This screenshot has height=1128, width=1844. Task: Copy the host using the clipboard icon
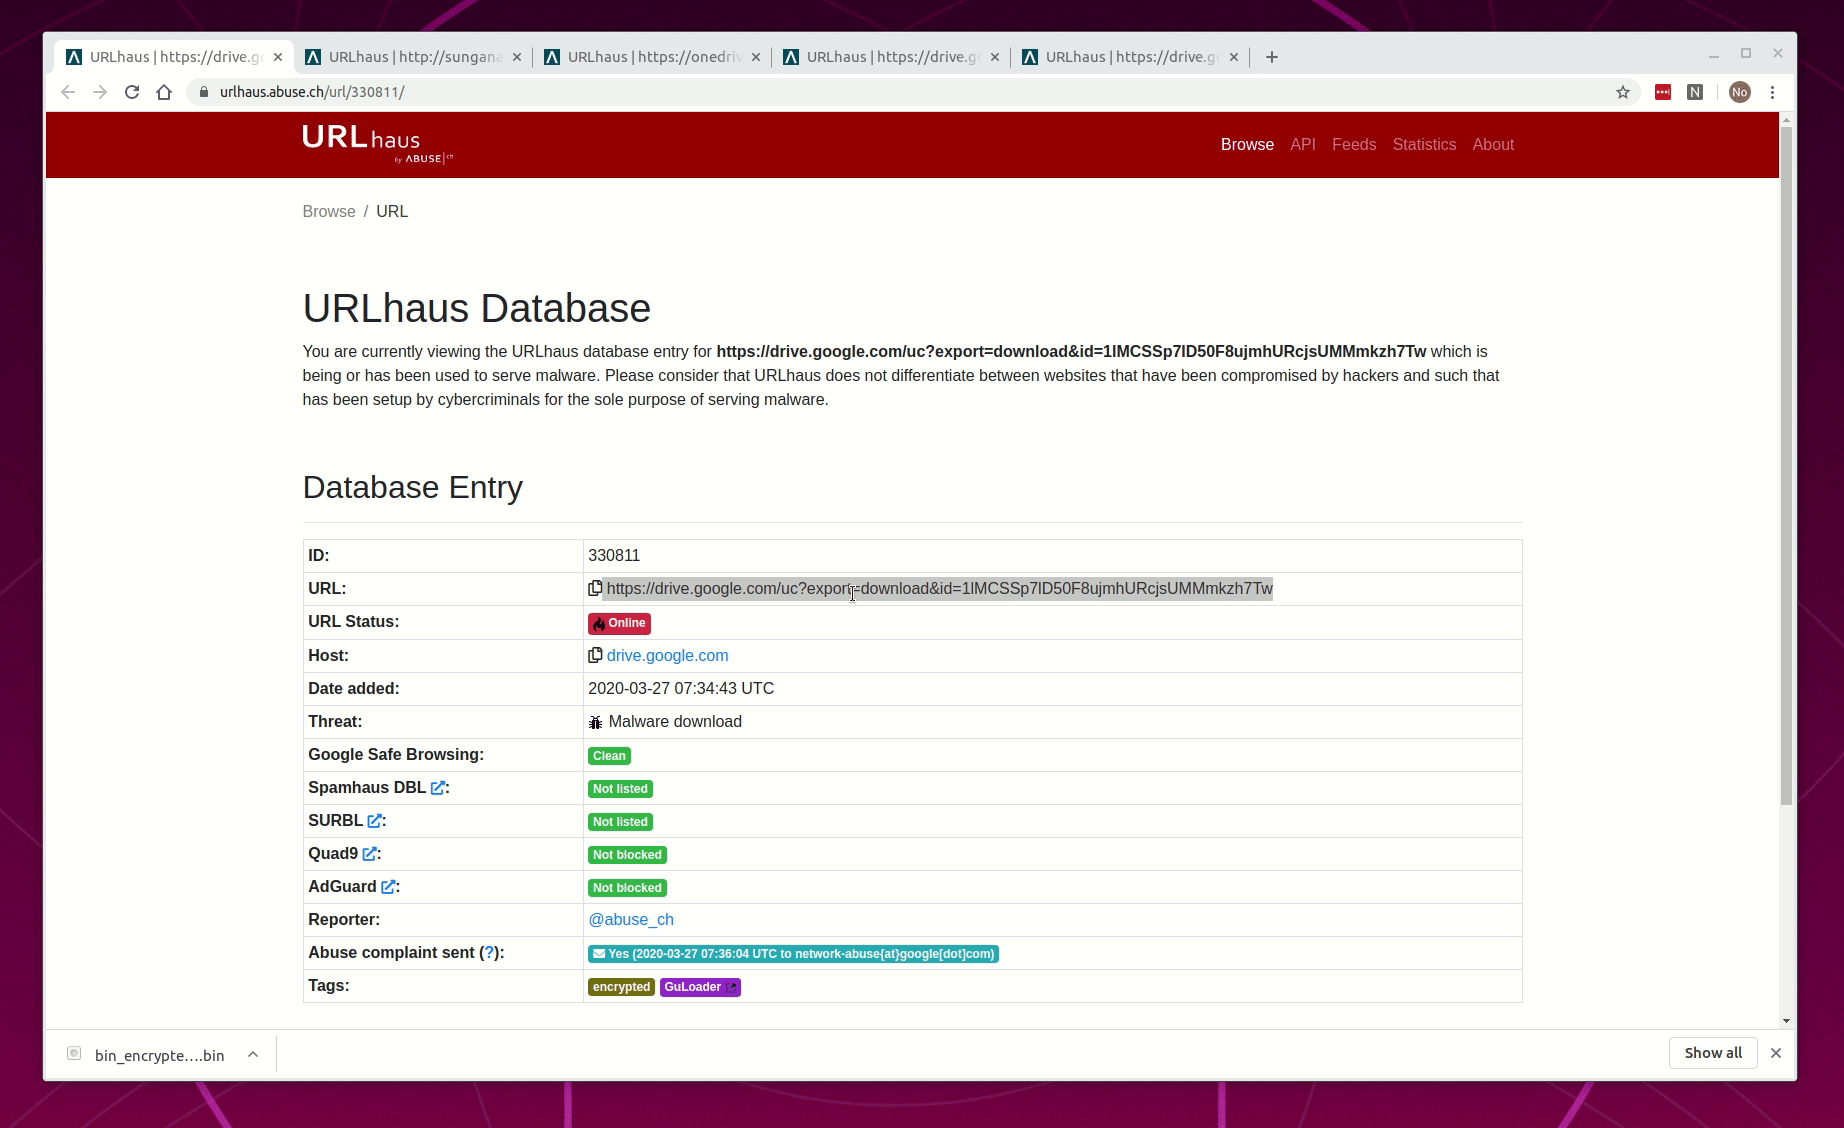point(595,655)
